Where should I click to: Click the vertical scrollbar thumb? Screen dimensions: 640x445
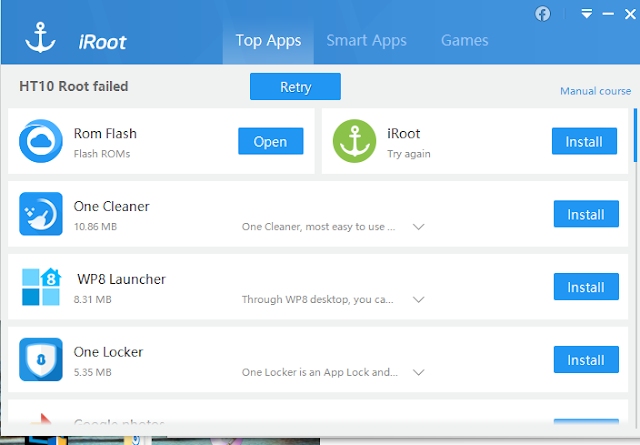636,135
